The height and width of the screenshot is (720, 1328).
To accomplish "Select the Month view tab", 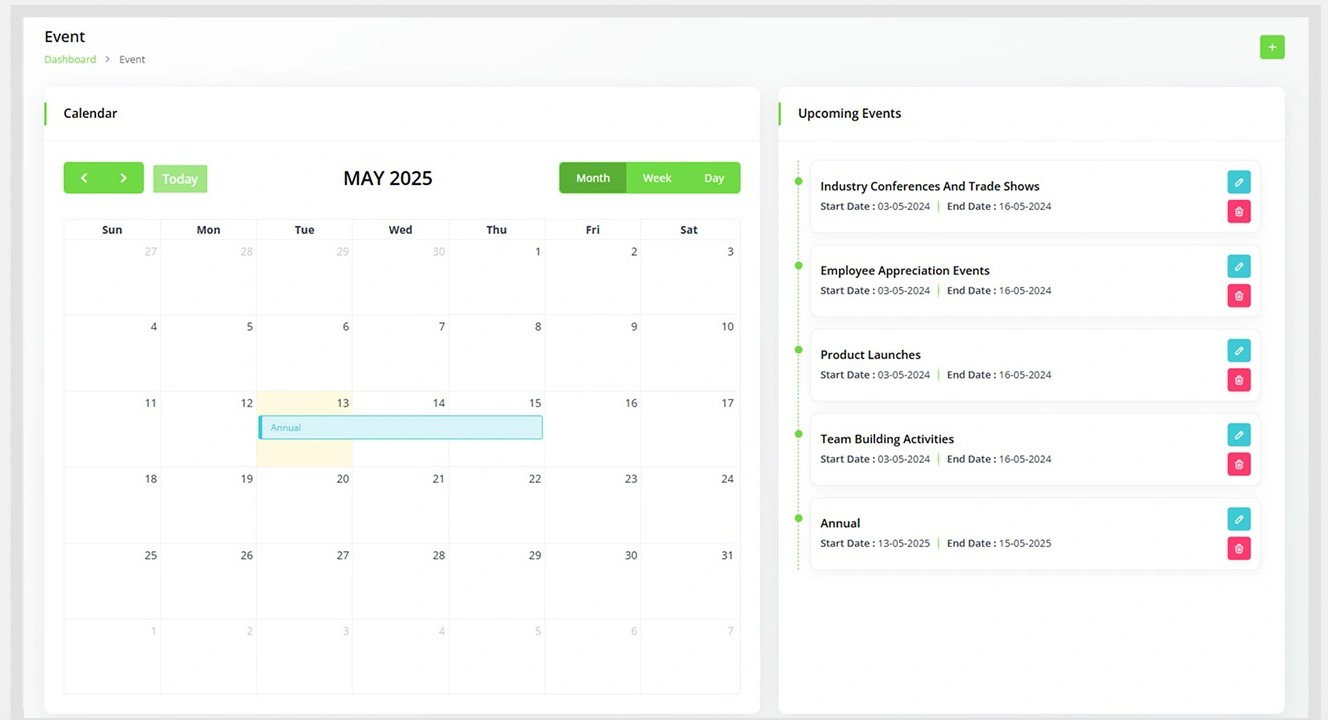I will tap(592, 178).
